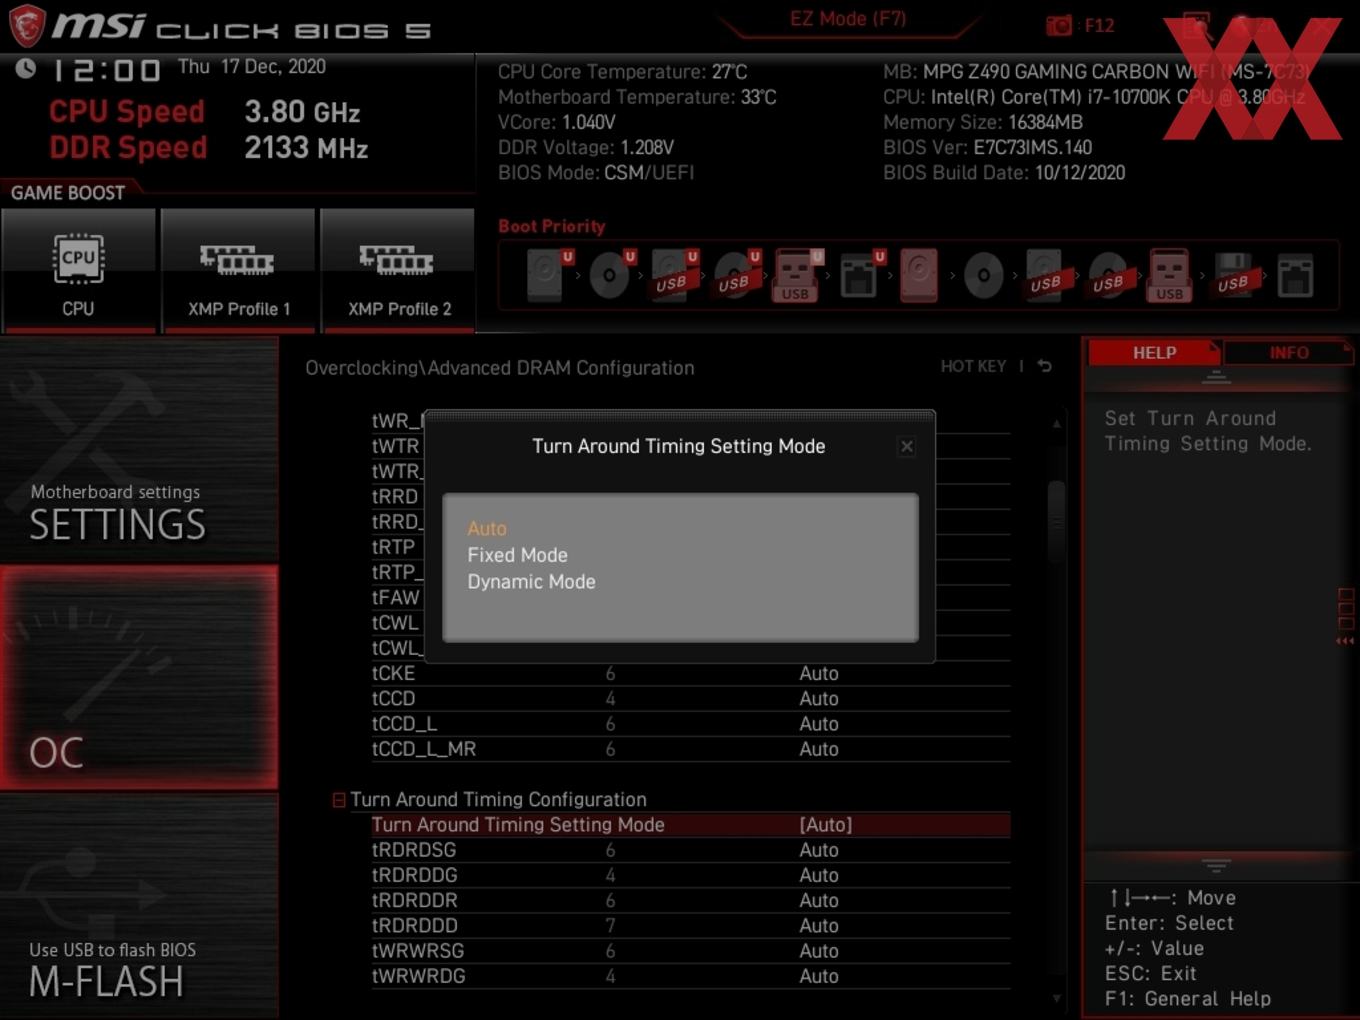Select the UEFI network boot device icon
The height and width of the screenshot is (1020, 1360).
pos(859,275)
